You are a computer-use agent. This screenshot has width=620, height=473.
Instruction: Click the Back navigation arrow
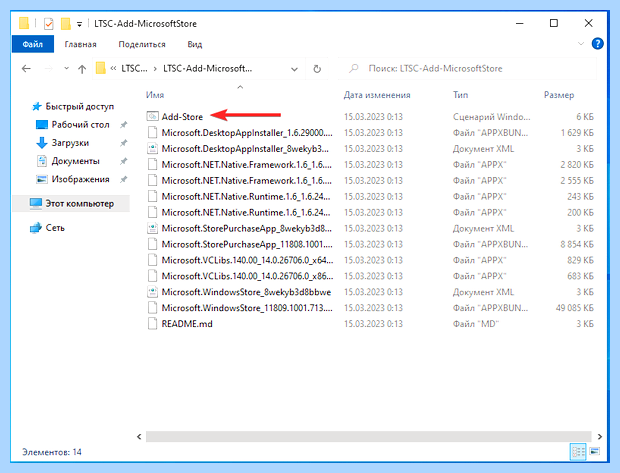click(26, 69)
